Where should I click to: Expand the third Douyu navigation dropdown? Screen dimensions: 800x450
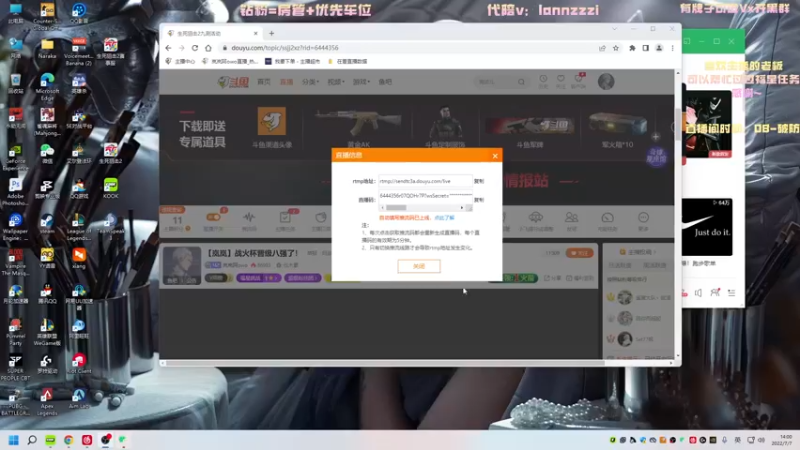coord(310,82)
